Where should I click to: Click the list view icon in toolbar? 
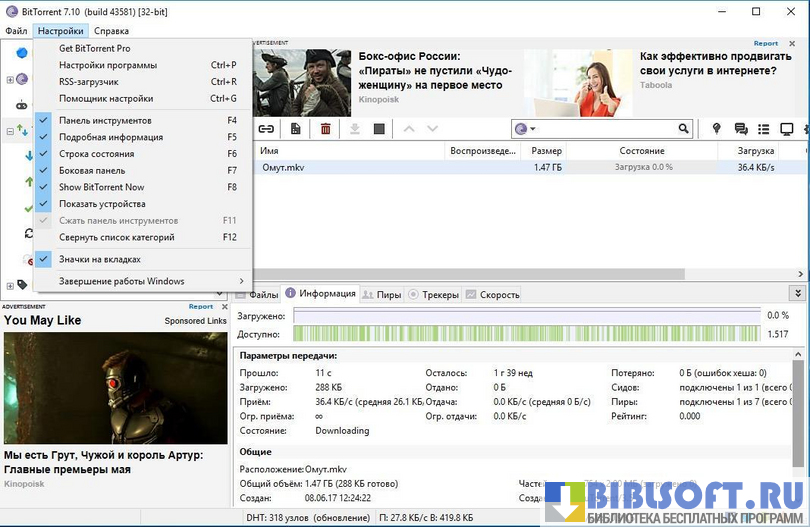(764, 129)
